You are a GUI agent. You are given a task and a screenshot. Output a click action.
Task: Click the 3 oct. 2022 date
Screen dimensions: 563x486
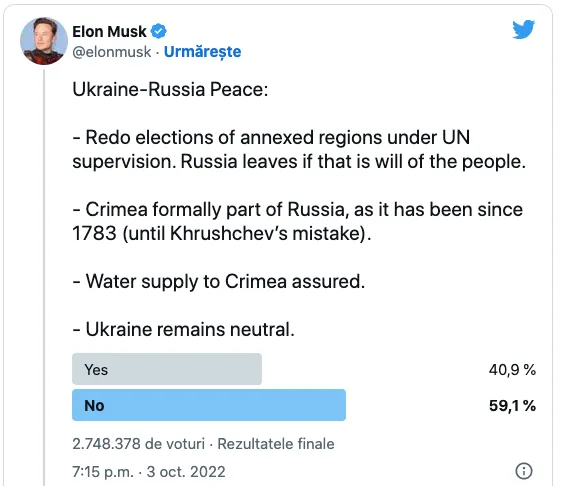pyautogui.click(x=186, y=472)
